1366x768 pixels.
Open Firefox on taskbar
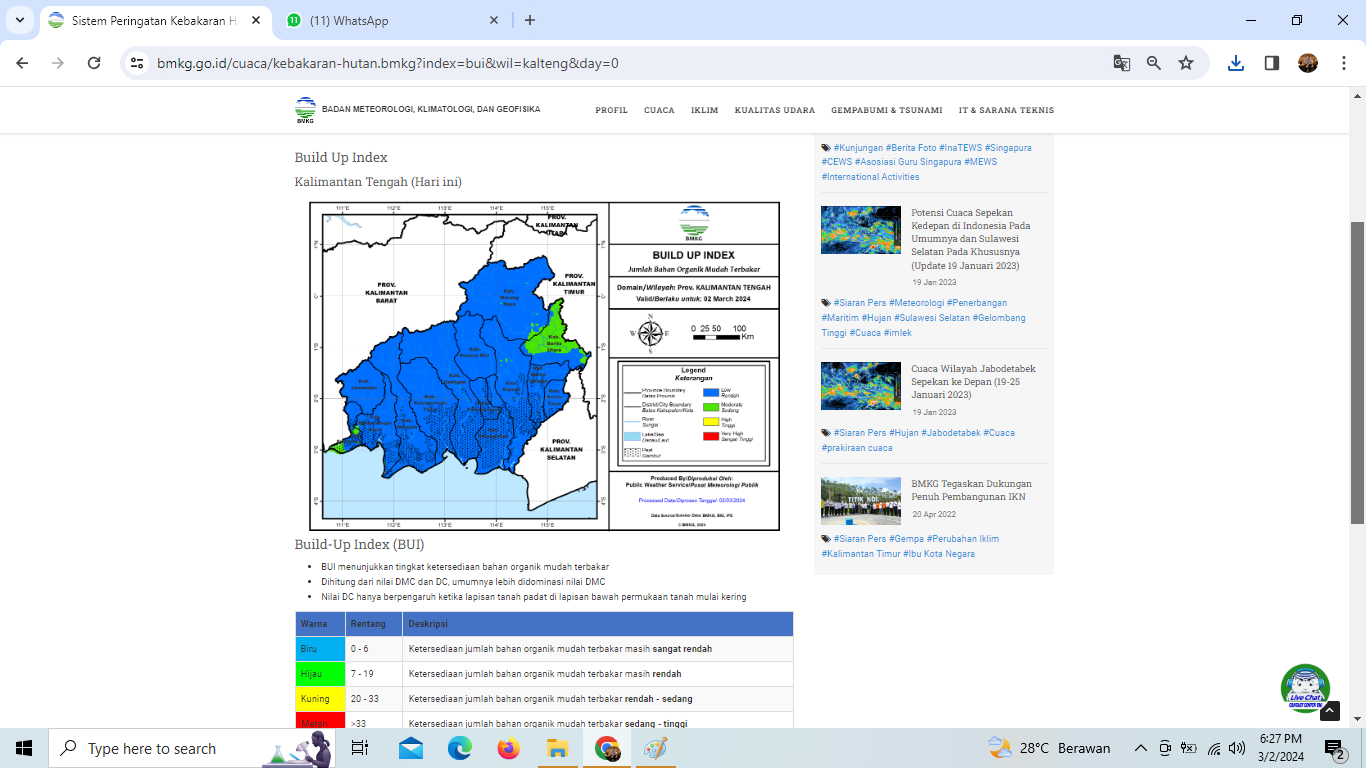[508, 748]
